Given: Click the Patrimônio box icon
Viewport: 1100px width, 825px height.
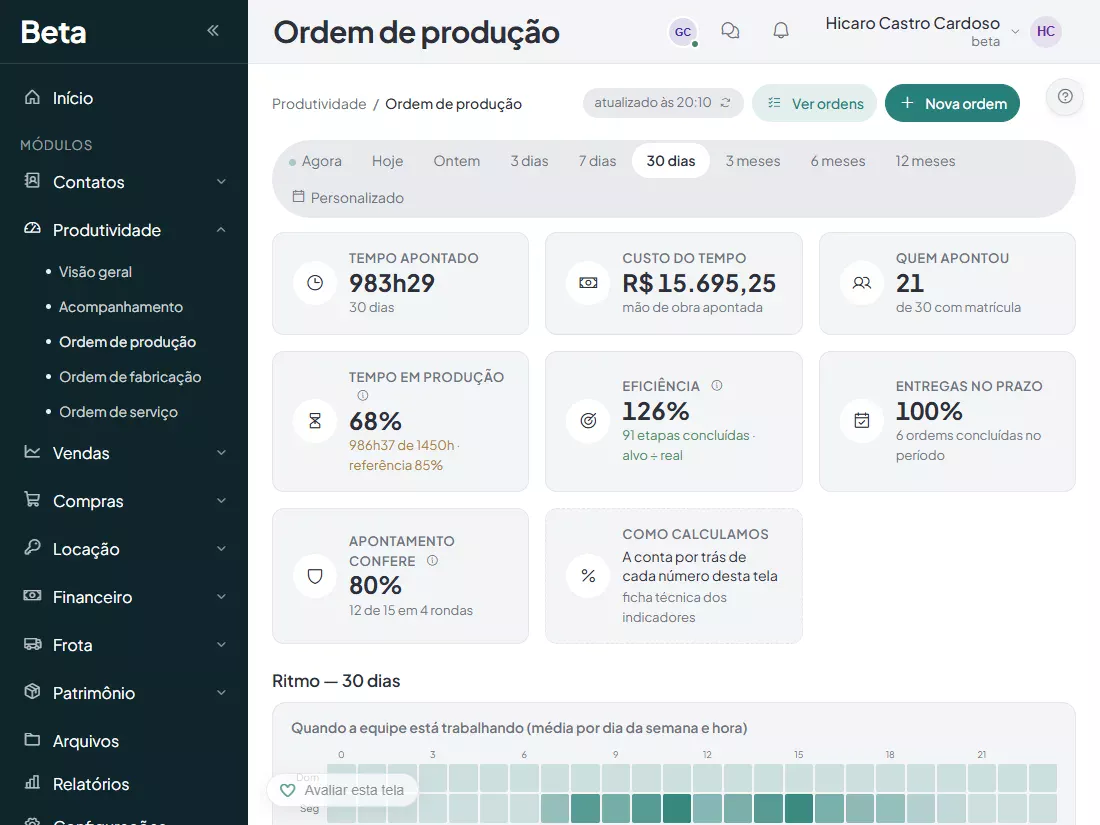Looking at the screenshot, I should point(32,692).
